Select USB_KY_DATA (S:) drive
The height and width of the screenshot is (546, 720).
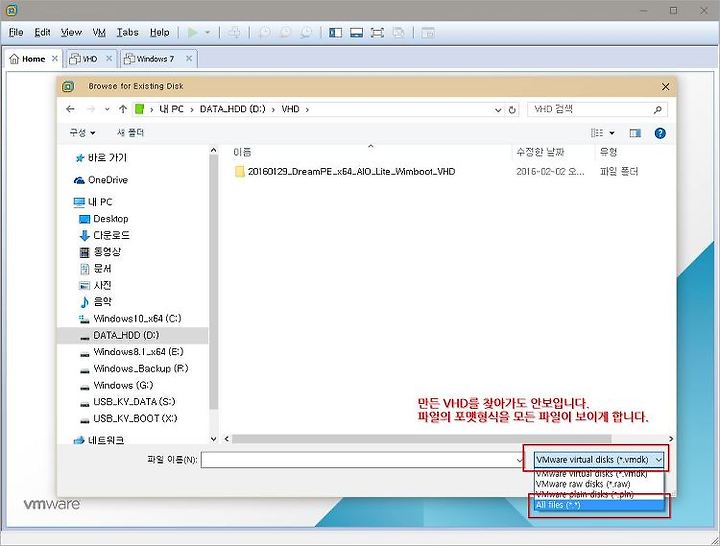128,402
